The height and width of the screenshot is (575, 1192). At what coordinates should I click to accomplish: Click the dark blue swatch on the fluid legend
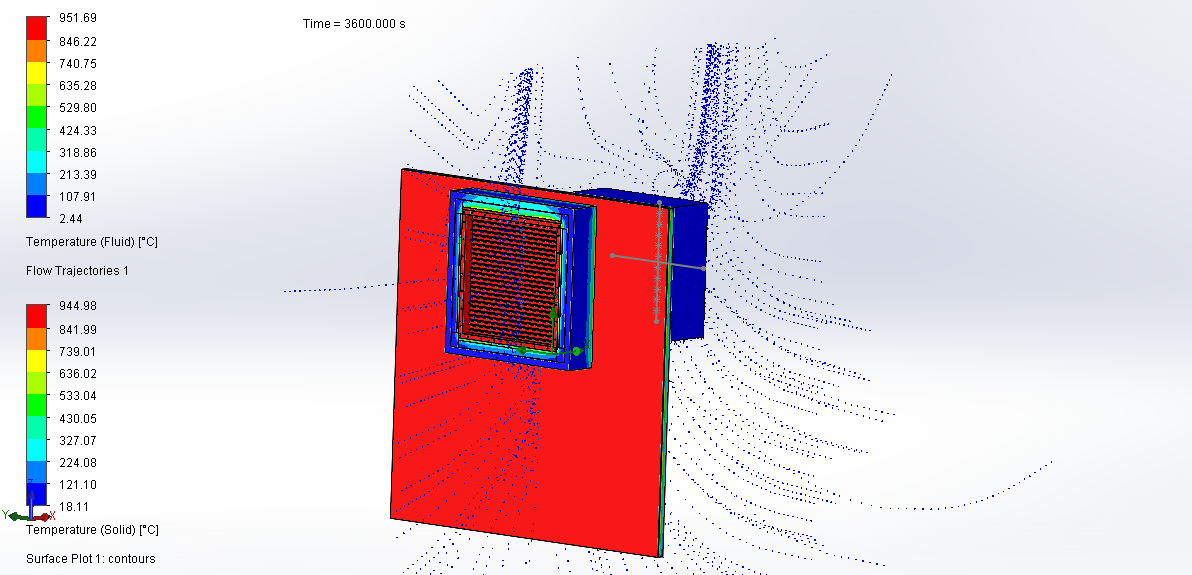tap(37, 205)
